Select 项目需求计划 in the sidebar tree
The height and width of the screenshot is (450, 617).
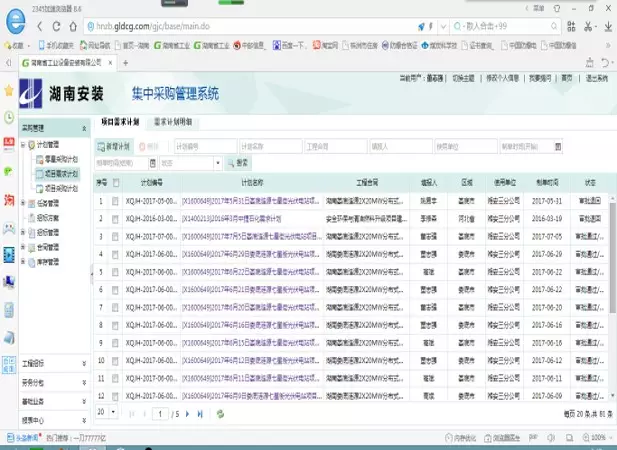click(60, 172)
